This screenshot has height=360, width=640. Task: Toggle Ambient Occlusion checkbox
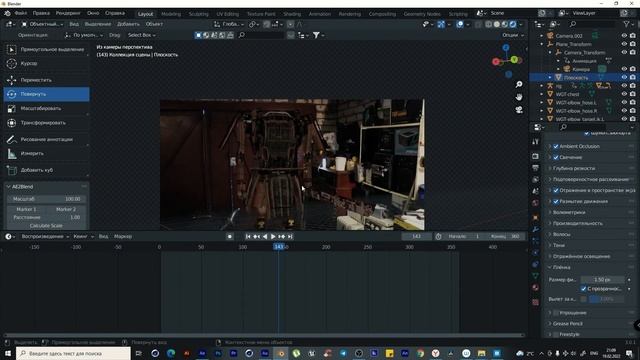pos(556,146)
